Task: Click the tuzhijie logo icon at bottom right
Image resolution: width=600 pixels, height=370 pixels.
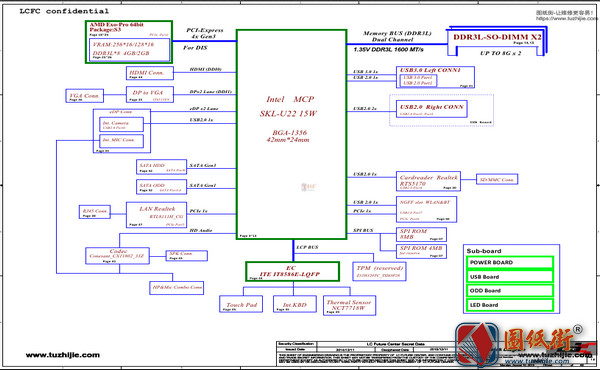Action: (477, 343)
